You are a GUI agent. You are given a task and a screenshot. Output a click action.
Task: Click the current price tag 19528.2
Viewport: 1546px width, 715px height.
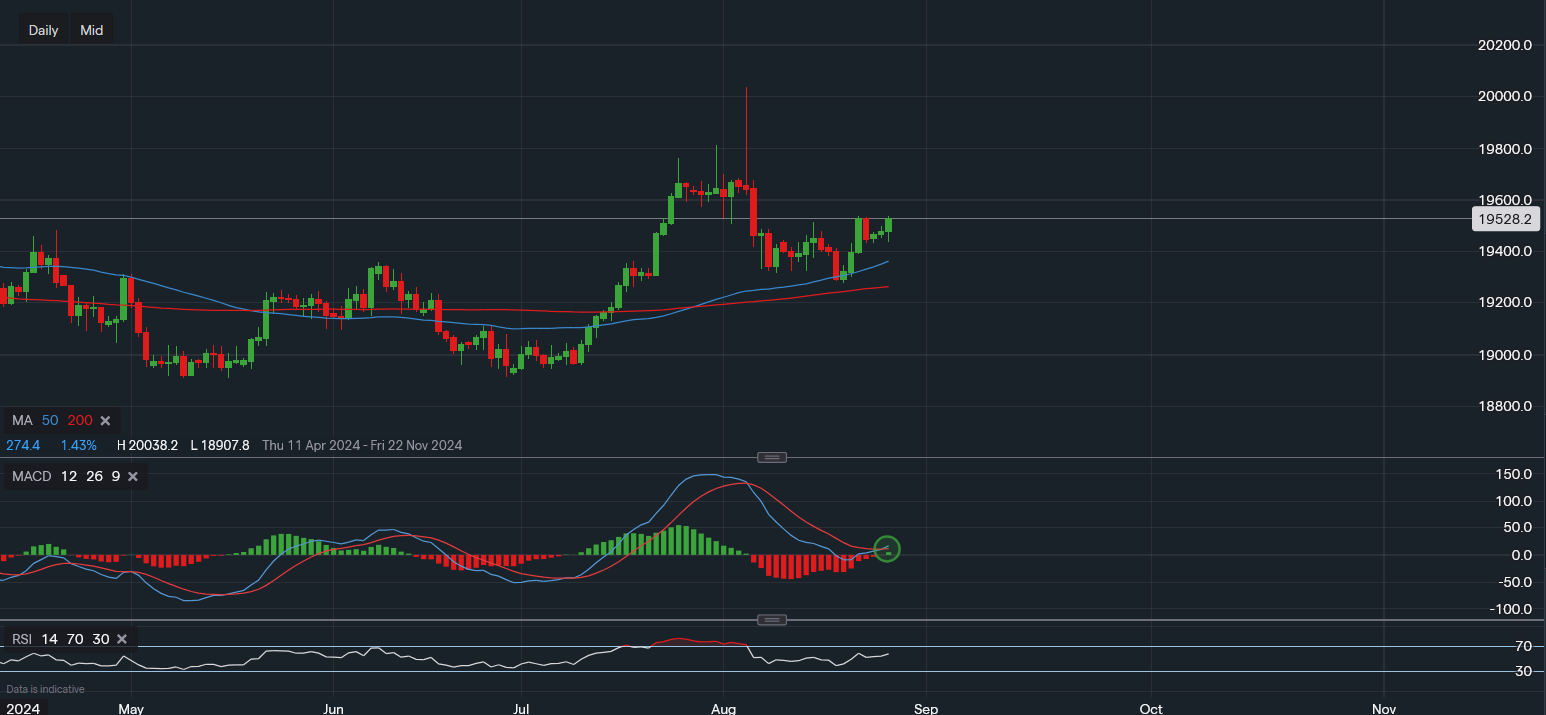(x=1505, y=219)
